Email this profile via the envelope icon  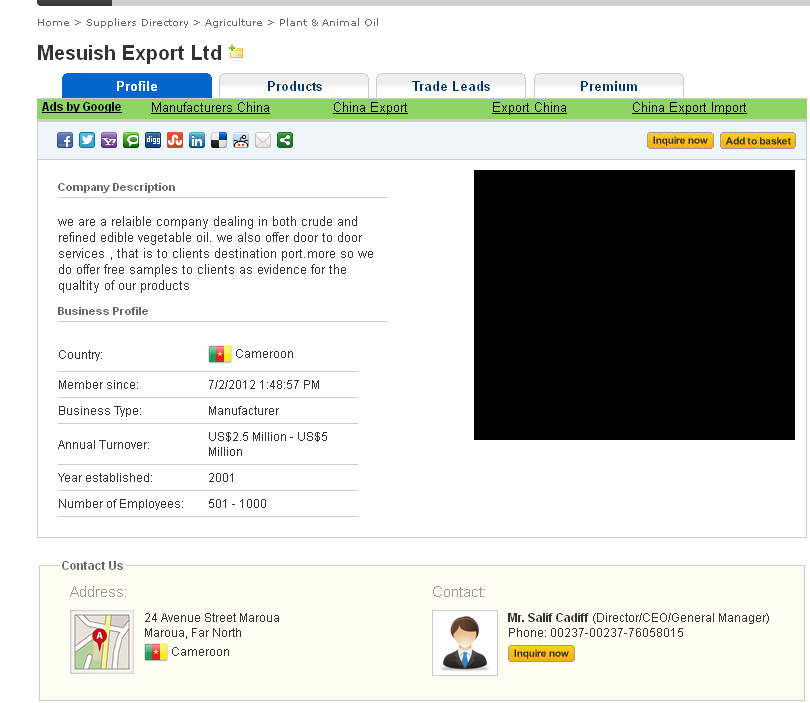point(263,141)
